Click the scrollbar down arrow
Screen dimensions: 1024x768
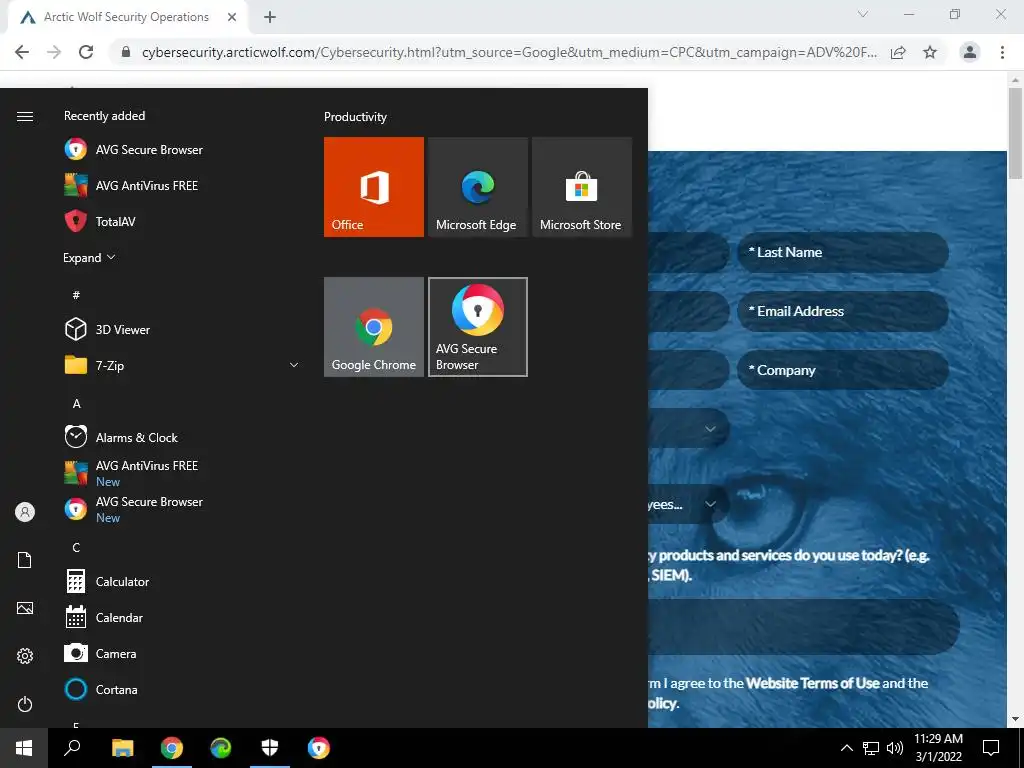[x=1015, y=719]
